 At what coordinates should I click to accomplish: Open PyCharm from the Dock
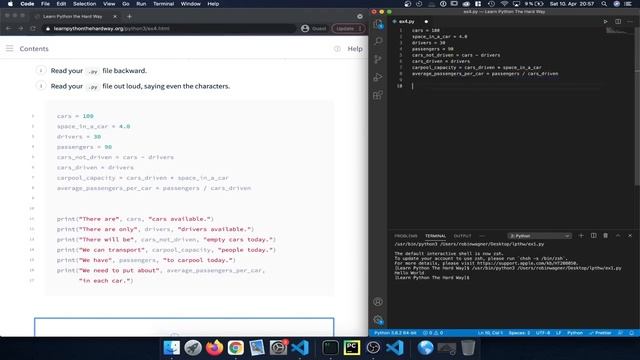pyautogui.click(x=351, y=348)
